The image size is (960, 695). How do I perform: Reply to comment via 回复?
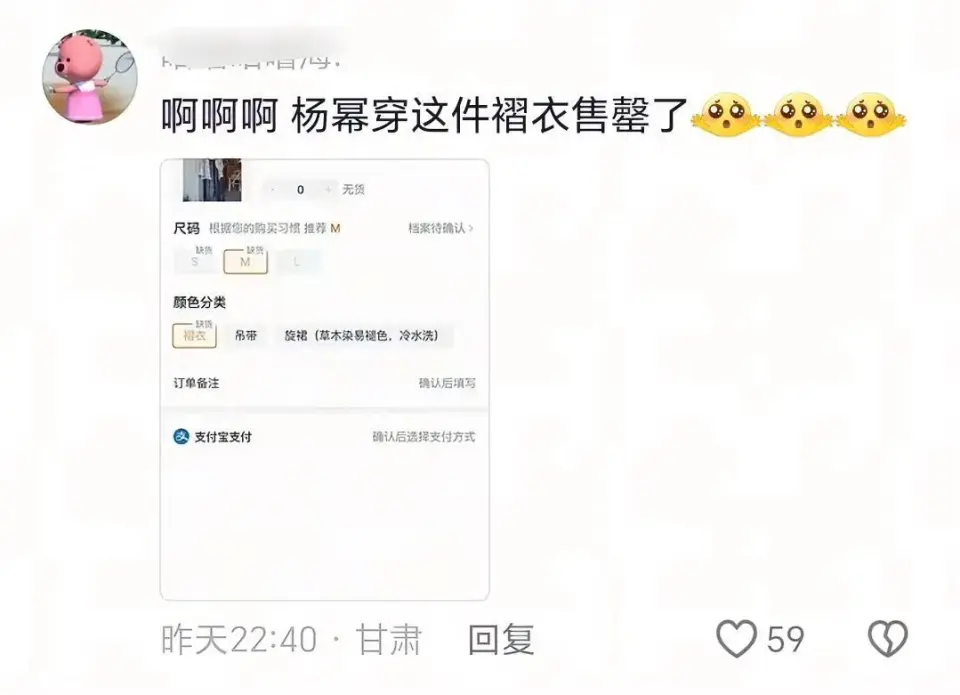[501, 639]
